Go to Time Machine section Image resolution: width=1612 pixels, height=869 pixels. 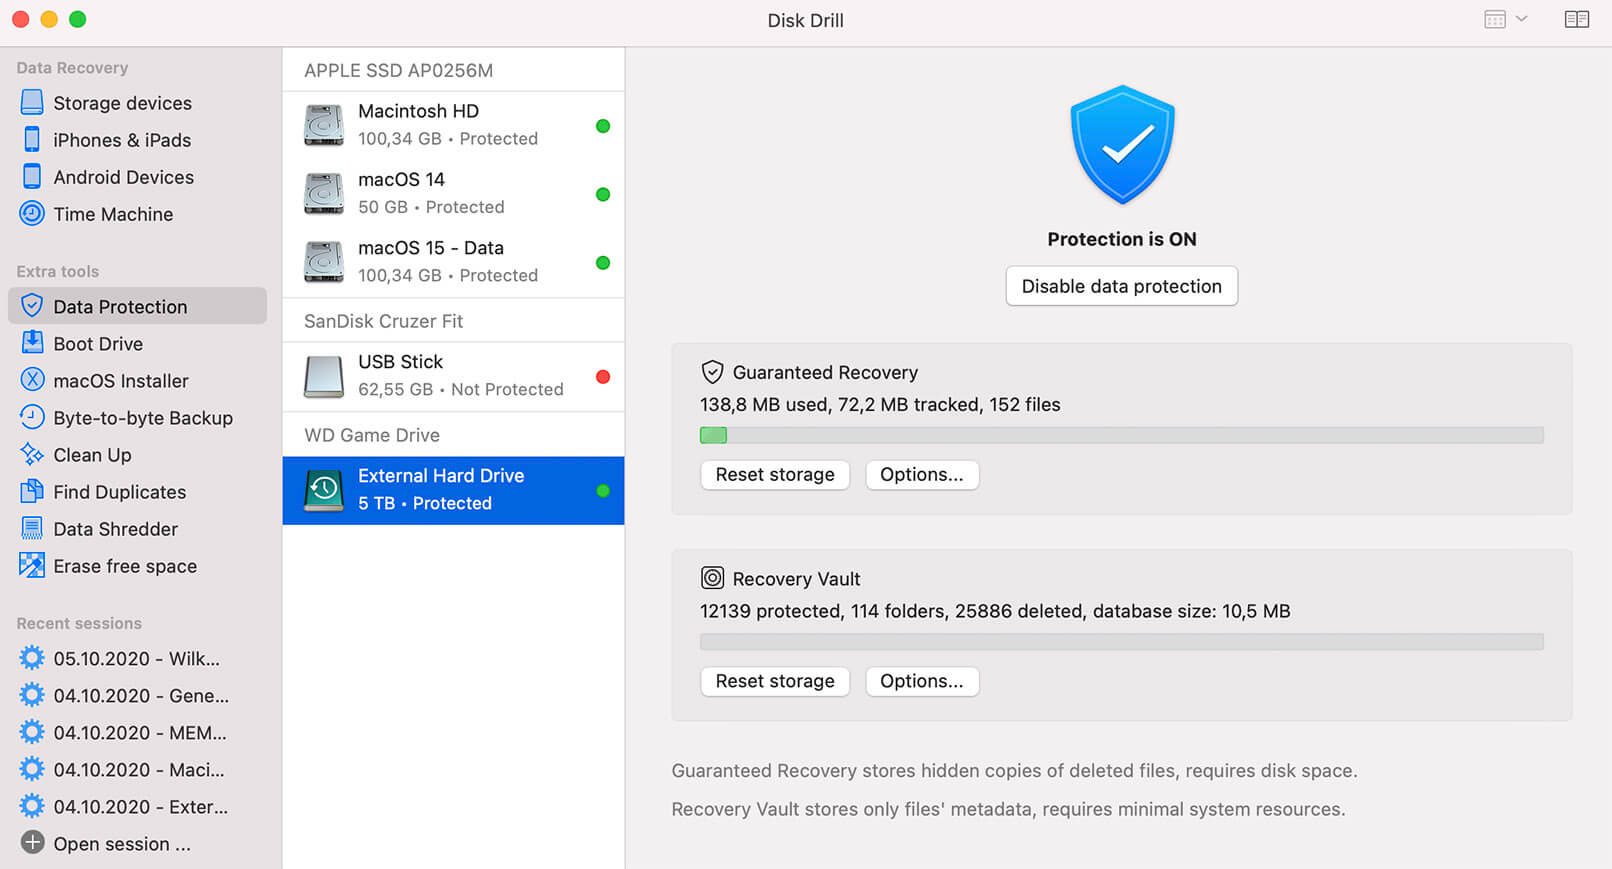pos(113,214)
